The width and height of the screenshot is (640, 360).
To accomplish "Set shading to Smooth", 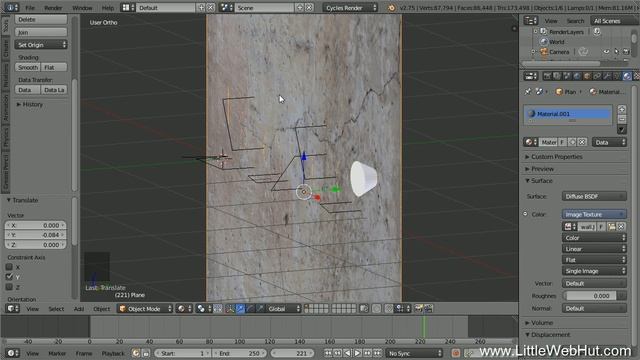I will (x=28, y=67).
